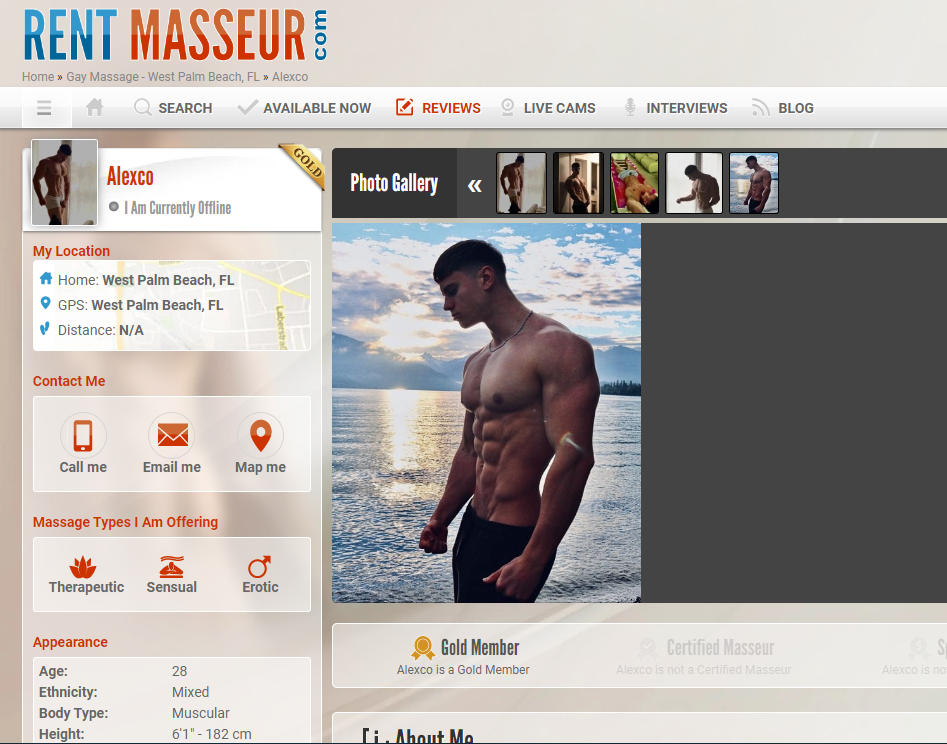Select the REVIEWS navigation item

coord(451,108)
